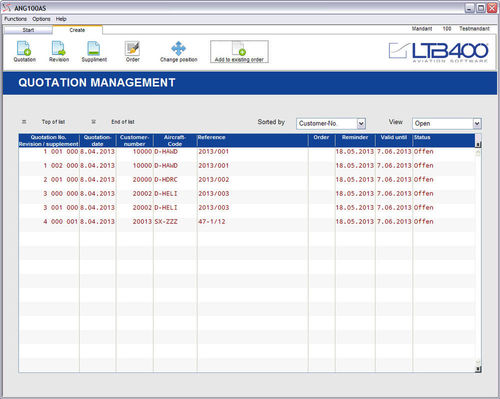
Task: Click the End of list label
Action: pyautogui.click(x=123, y=122)
